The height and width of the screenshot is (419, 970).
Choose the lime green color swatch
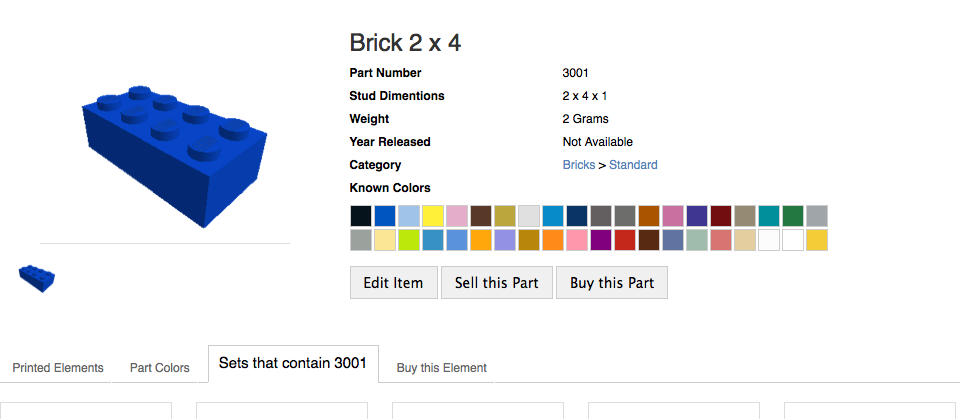tap(409, 240)
